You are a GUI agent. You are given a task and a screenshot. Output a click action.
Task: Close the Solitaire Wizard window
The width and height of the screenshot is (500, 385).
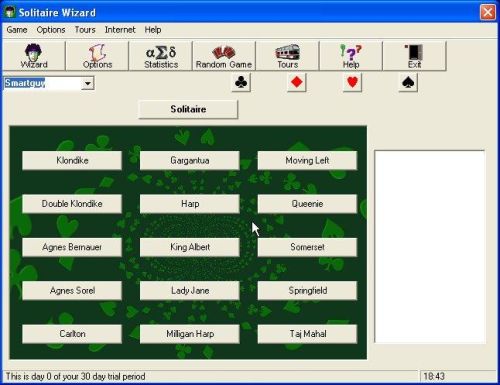click(488, 12)
